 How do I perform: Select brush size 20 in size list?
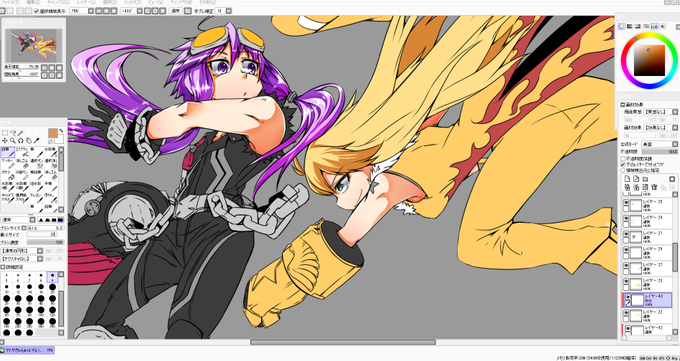click(x=52, y=289)
